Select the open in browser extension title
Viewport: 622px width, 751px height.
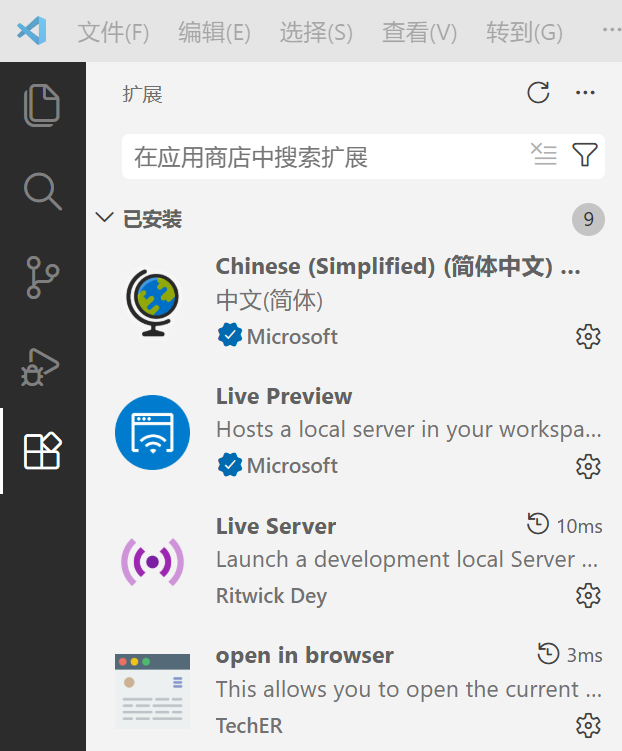305,656
